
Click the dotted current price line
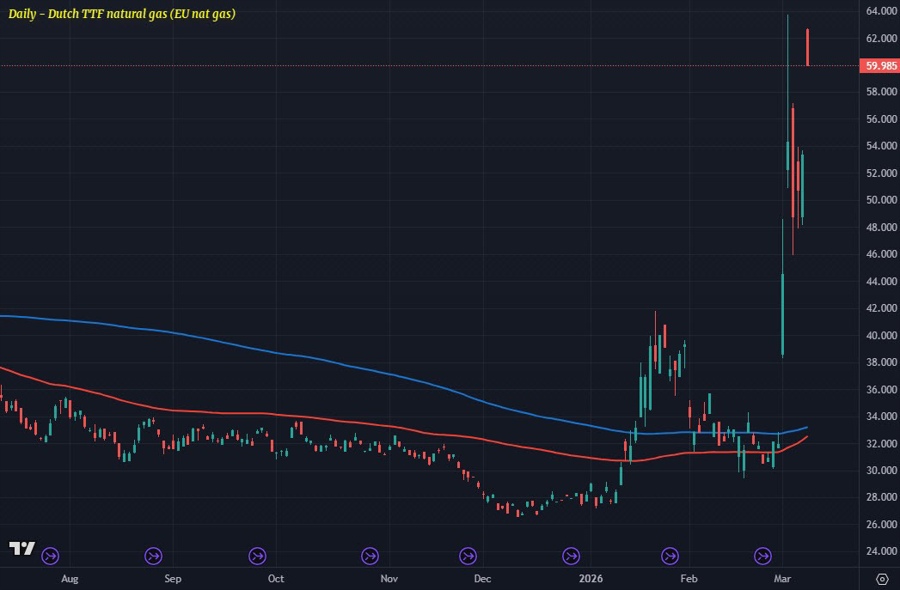(400, 66)
